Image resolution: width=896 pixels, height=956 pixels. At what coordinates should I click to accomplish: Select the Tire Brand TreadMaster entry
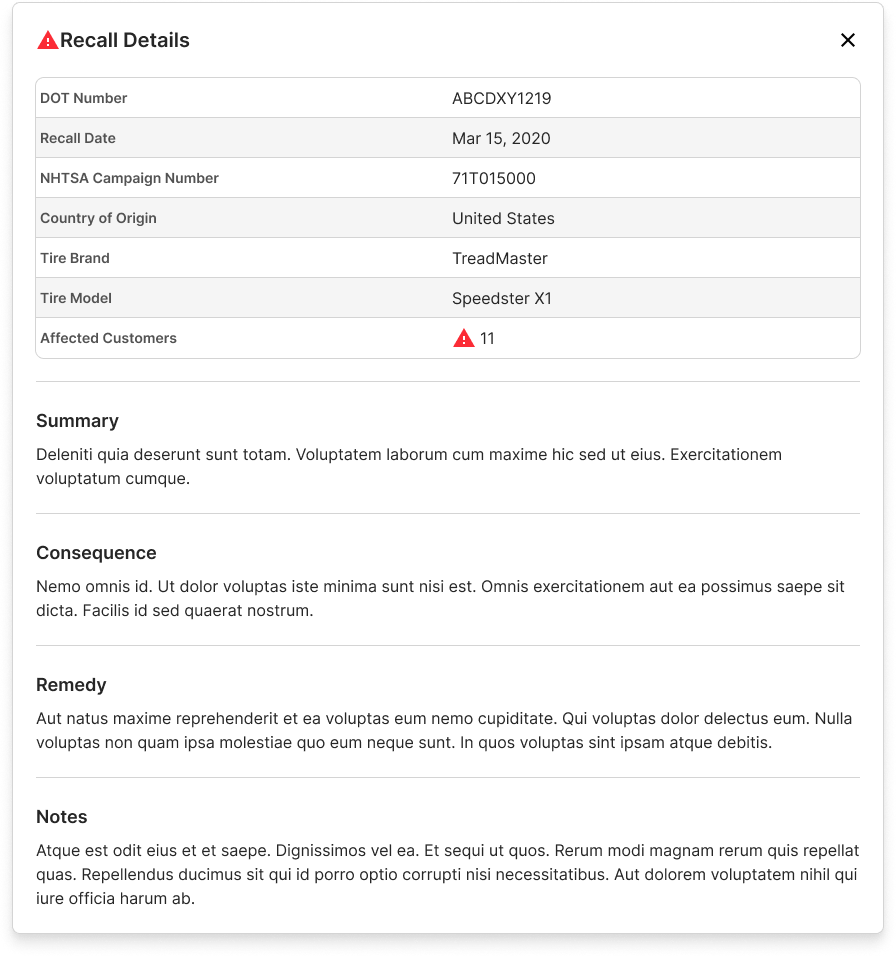click(x=500, y=258)
